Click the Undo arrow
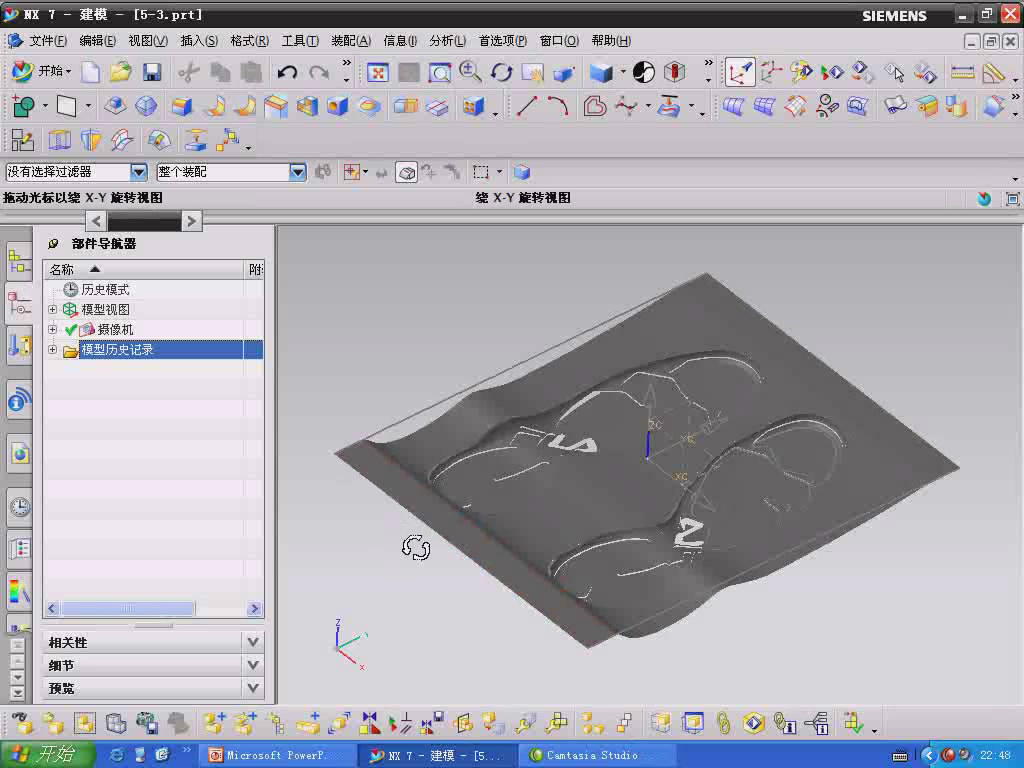Viewport: 1024px width, 768px height. (287, 72)
